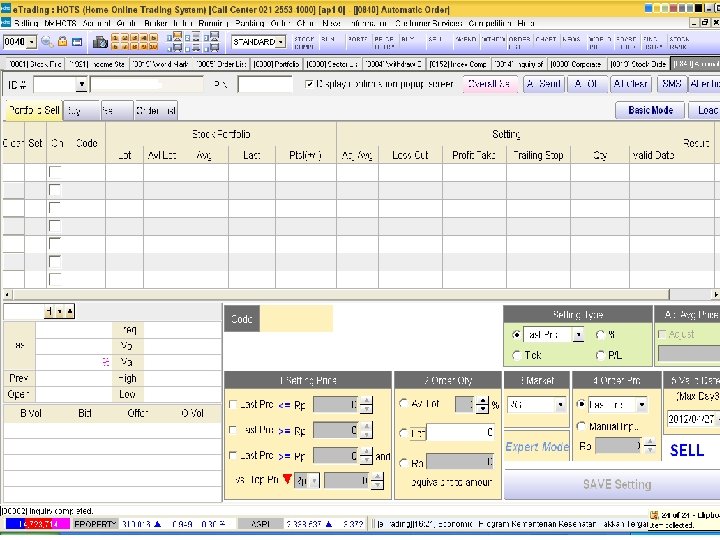Image resolution: width=720 pixels, height=540 pixels.
Task: Select the P/L radio button in Setting Type
Action: (600, 355)
